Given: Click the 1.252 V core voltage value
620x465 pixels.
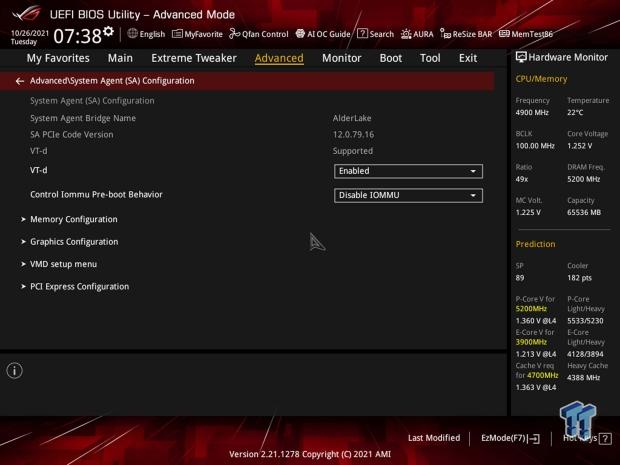Looking at the screenshot, I should [x=579, y=146].
